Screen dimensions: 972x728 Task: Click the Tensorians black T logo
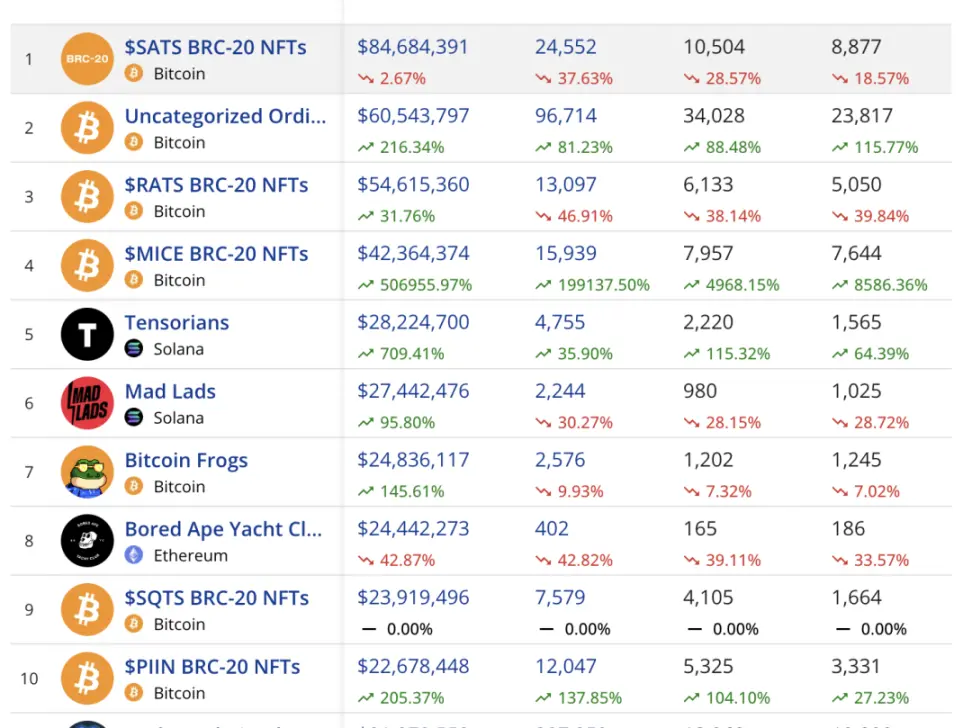point(87,334)
